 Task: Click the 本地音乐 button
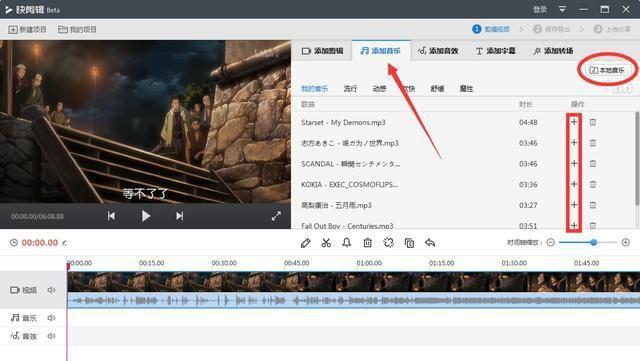[x=607, y=70]
